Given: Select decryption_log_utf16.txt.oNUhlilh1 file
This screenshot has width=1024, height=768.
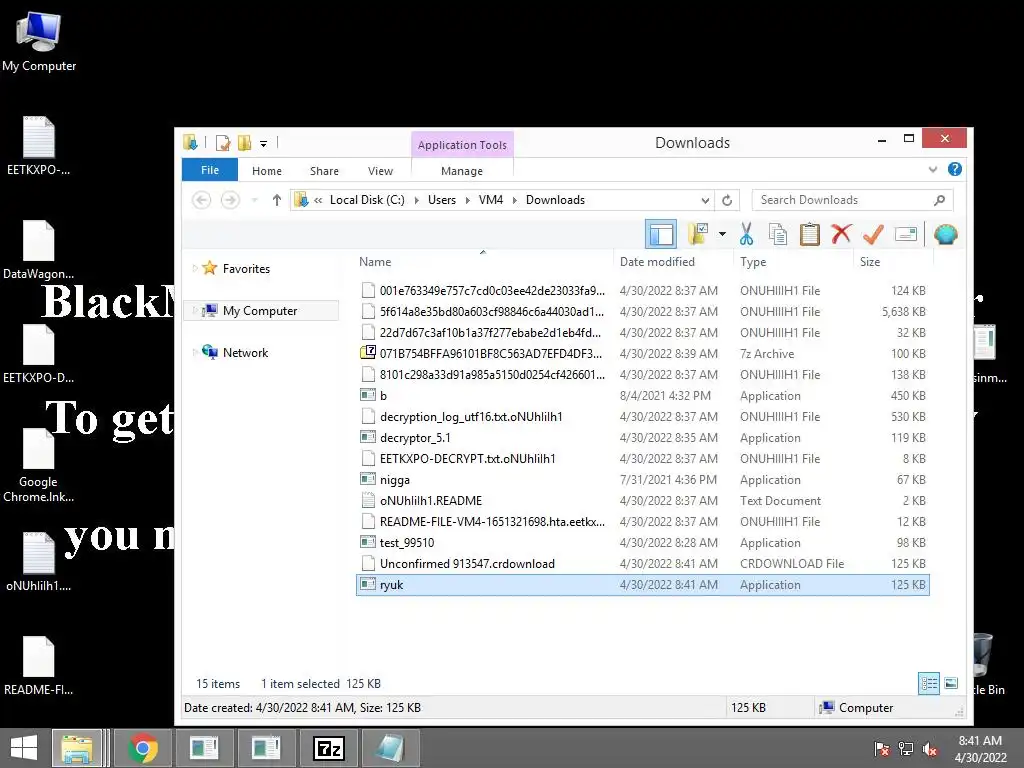Looking at the screenshot, I should pos(643,417).
